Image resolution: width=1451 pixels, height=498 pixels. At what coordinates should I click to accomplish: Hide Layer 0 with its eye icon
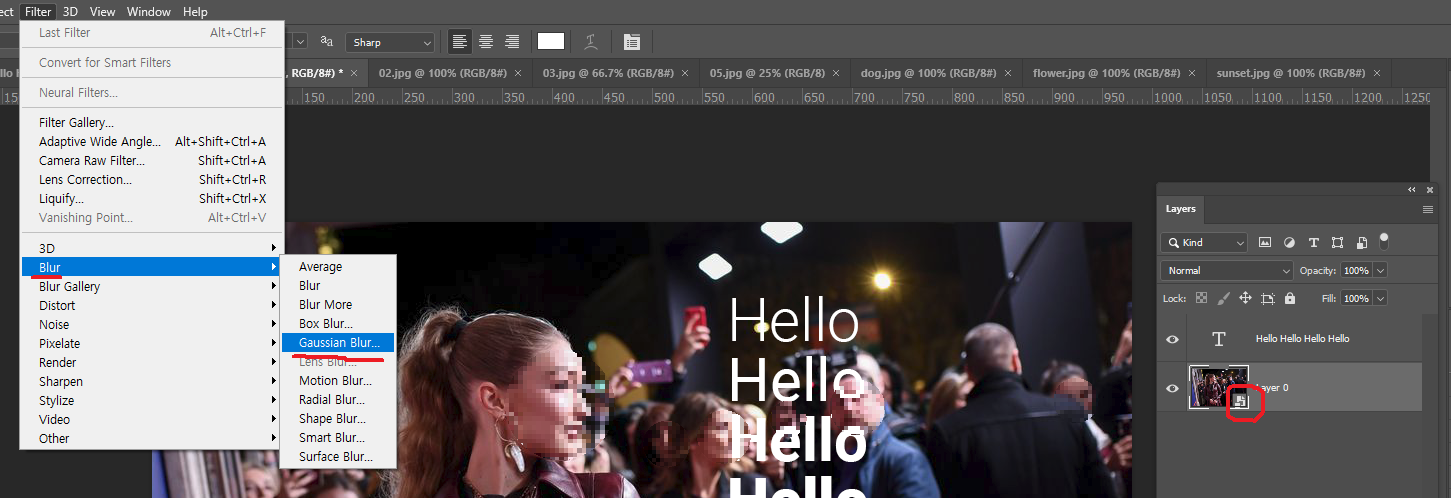click(1172, 388)
